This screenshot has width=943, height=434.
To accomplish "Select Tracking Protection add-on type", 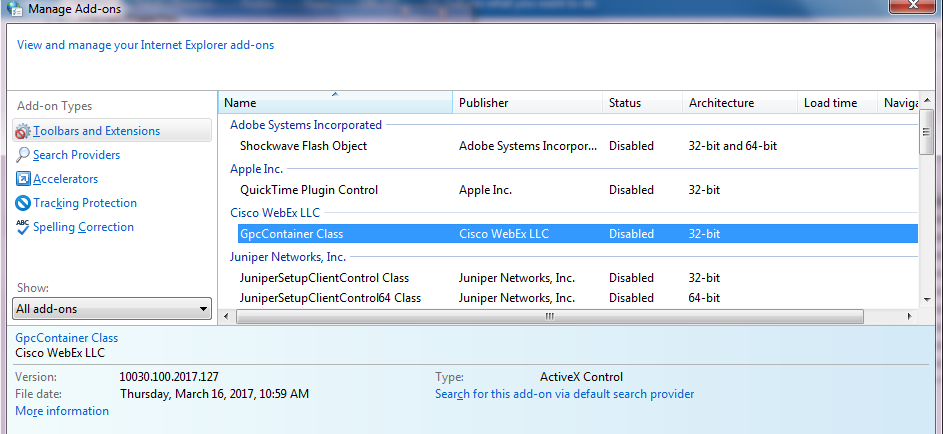I will [85, 203].
